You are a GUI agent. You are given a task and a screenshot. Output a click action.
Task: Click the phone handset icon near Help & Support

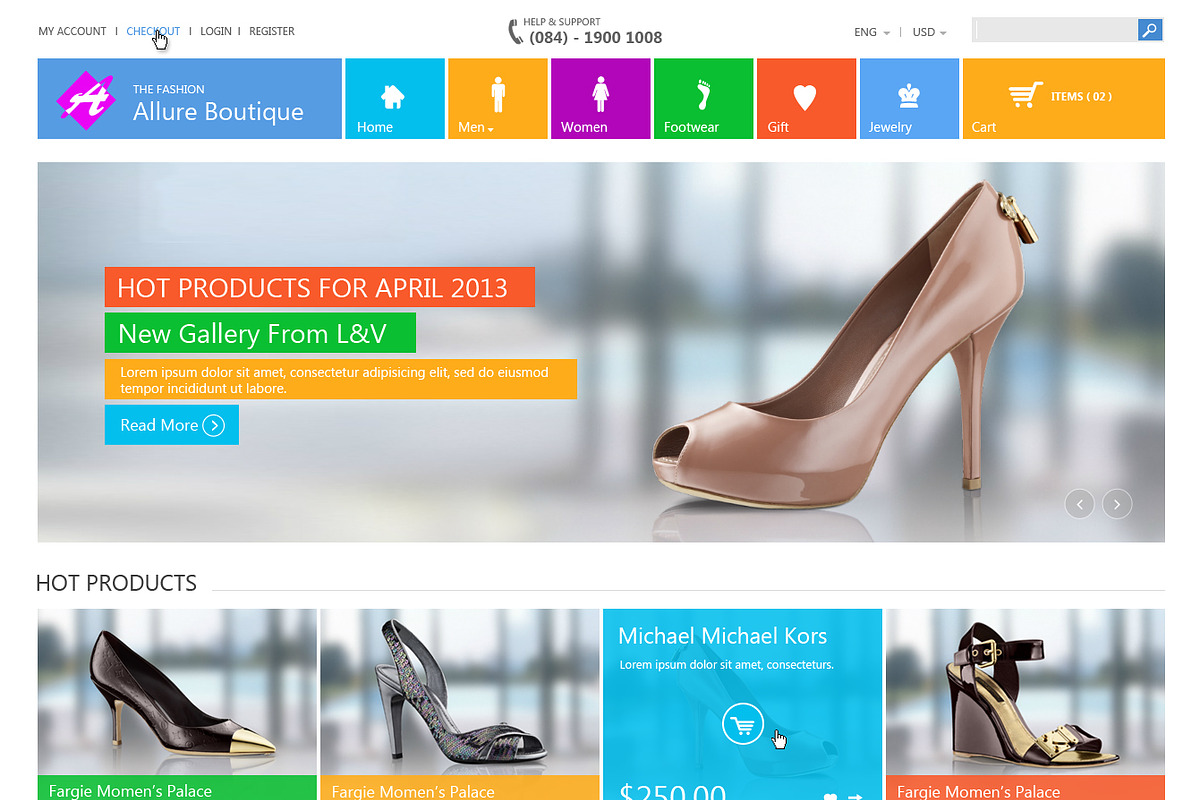pyautogui.click(x=516, y=31)
